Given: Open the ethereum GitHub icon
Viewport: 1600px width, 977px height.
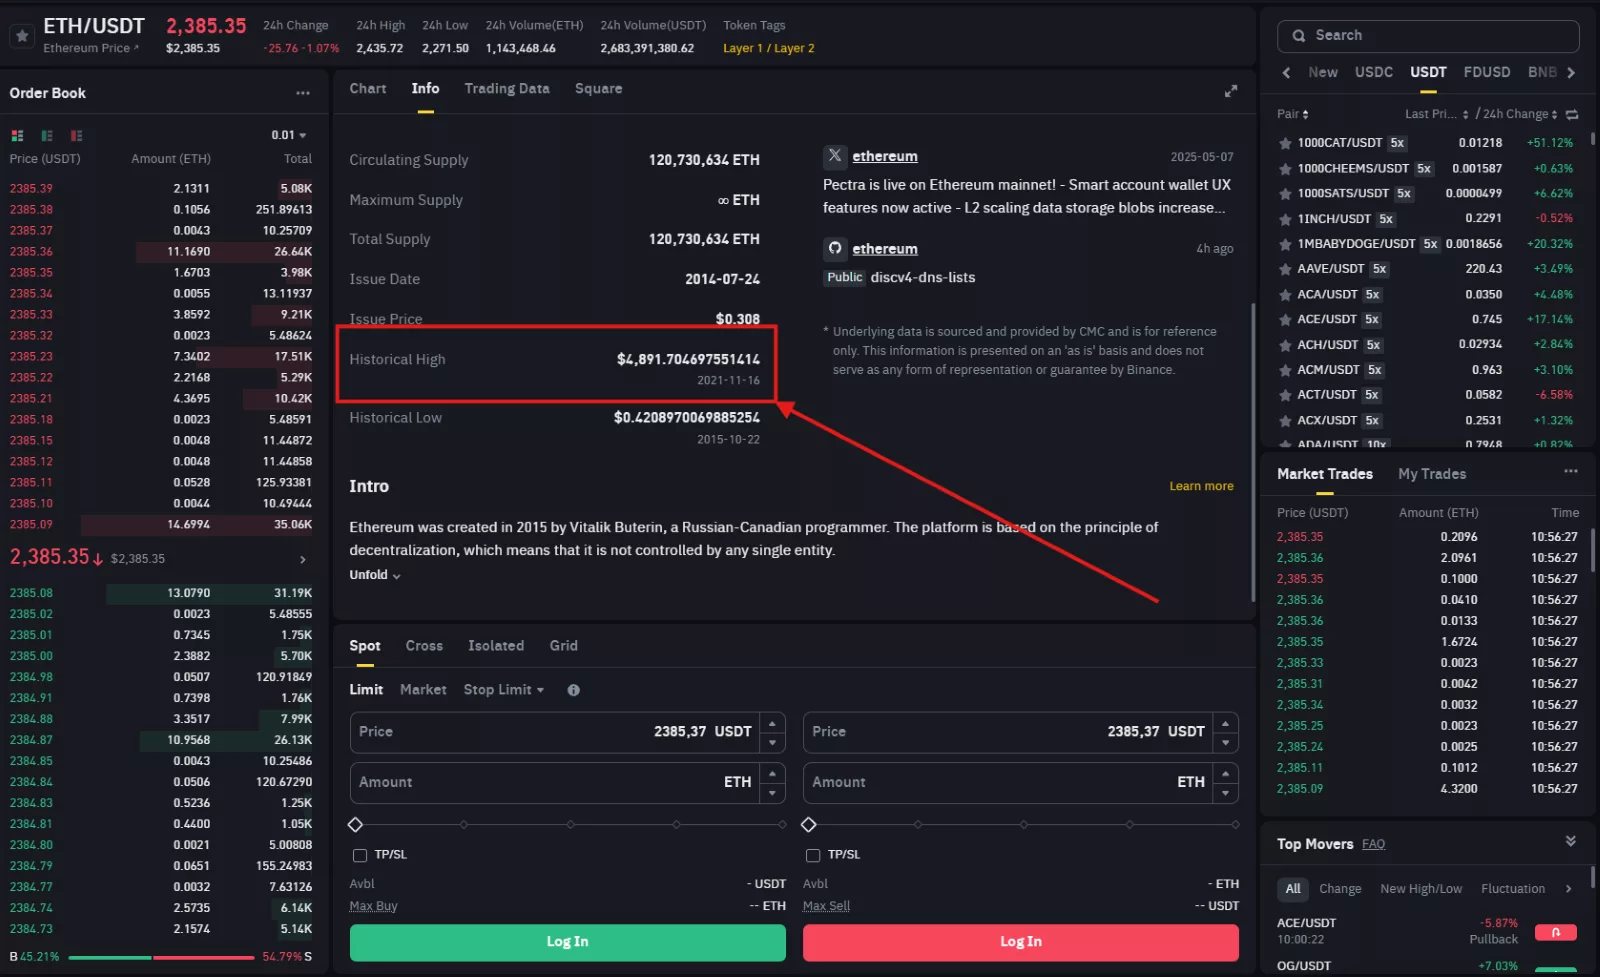Looking at the screenshot, I should pos(835,248).
